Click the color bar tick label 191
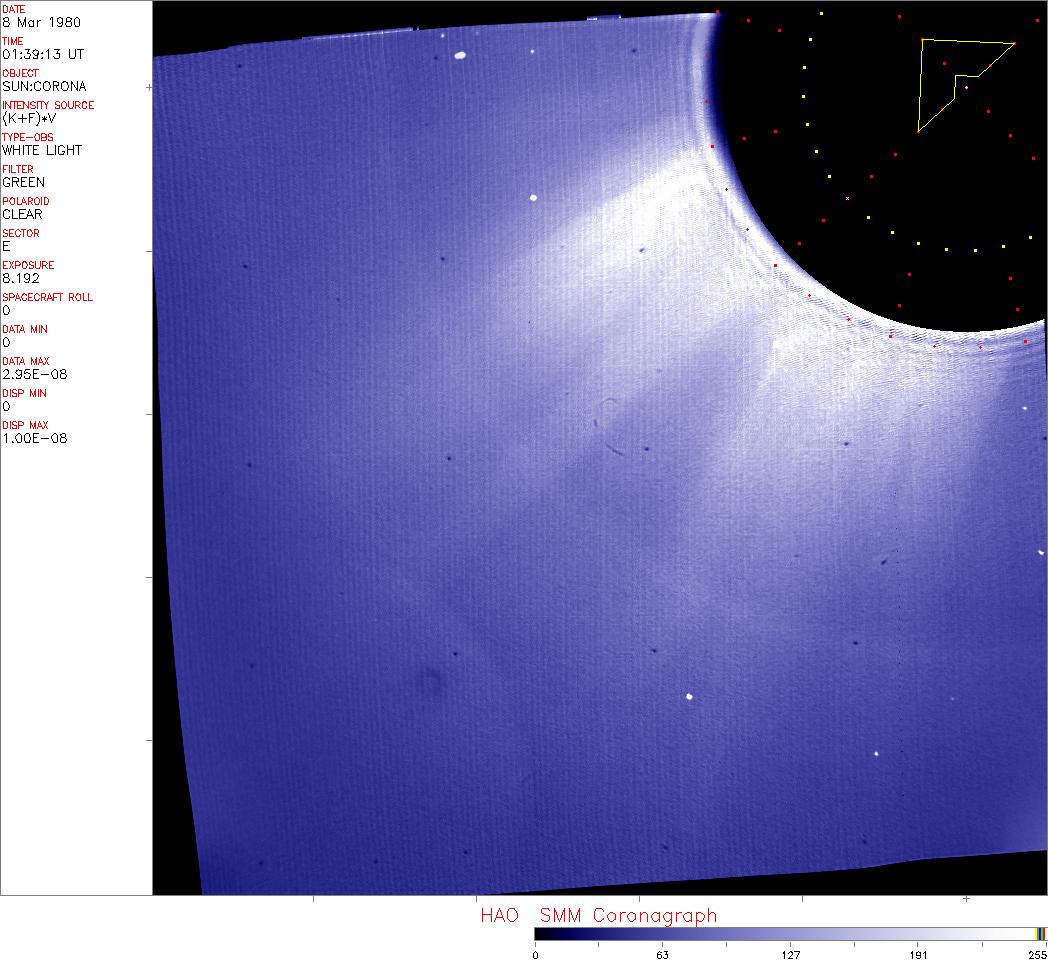The height and width of the screenshot is (960, 1048). point(918,955)
